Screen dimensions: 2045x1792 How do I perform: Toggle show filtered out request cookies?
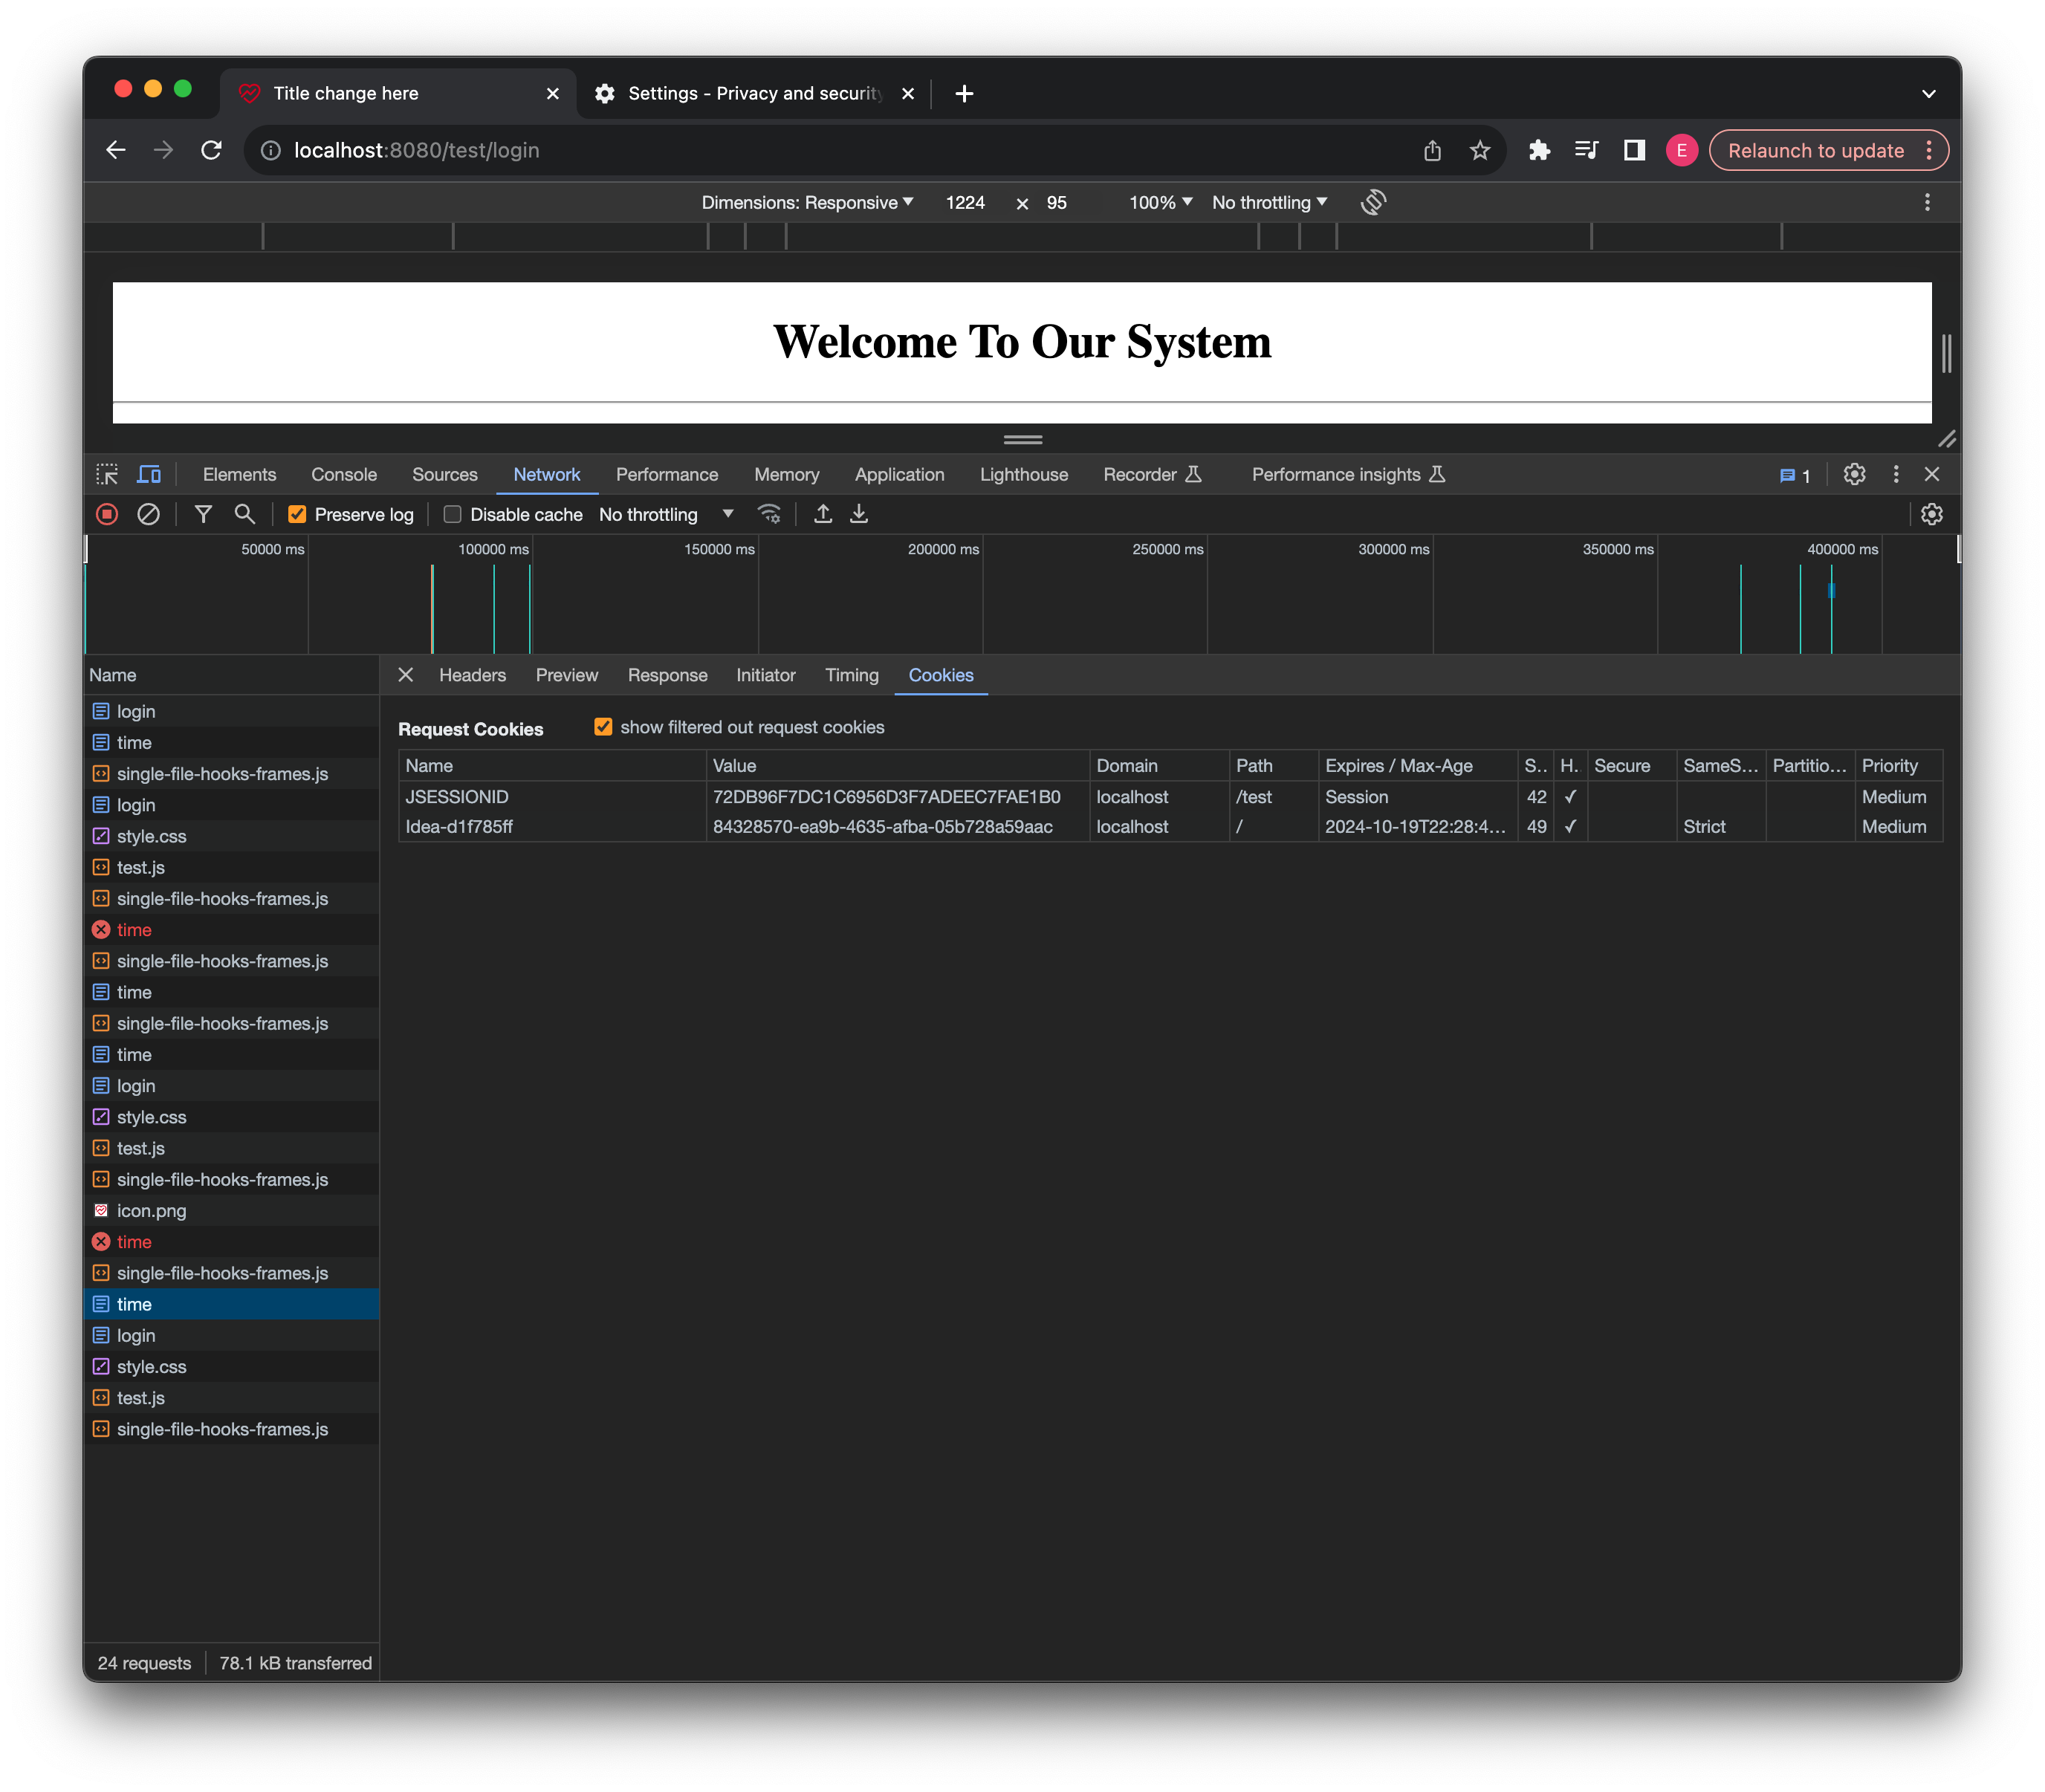(603, 727)
